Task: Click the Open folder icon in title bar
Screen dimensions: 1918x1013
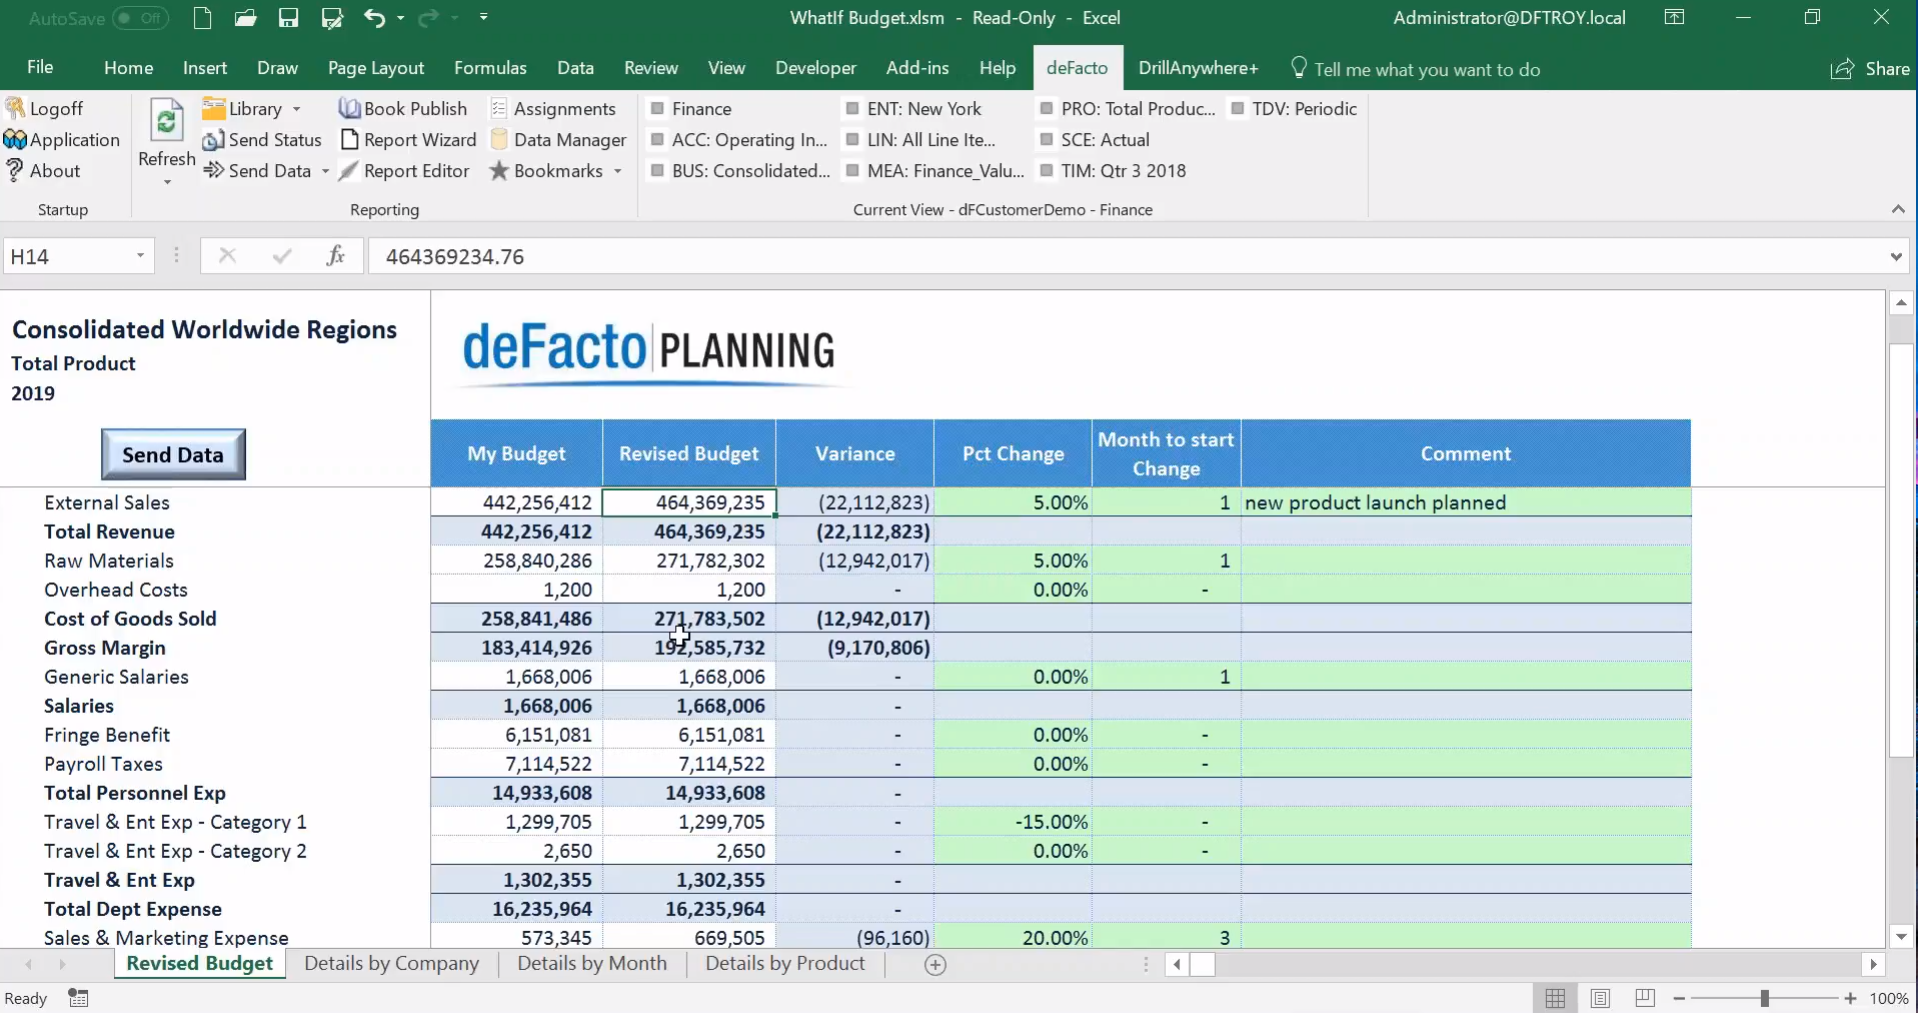Action: coord(245,18)
